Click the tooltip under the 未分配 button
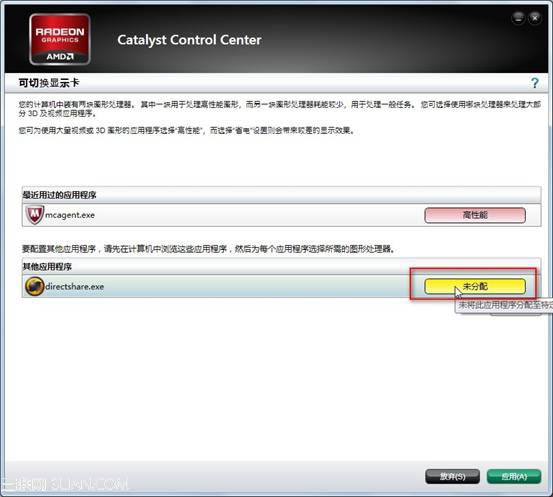The width and height of the screenshot is (553, 497). tap(504, 305)
